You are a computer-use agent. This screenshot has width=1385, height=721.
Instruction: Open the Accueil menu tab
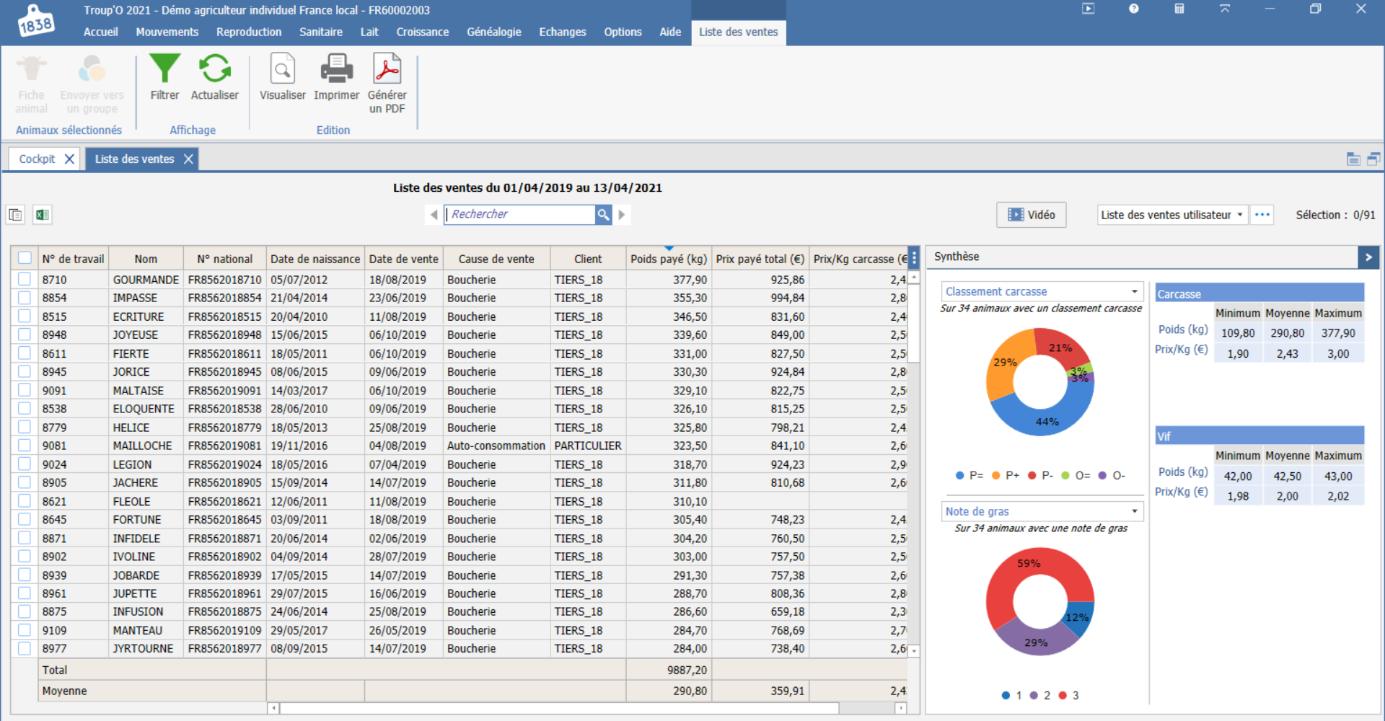101,32
